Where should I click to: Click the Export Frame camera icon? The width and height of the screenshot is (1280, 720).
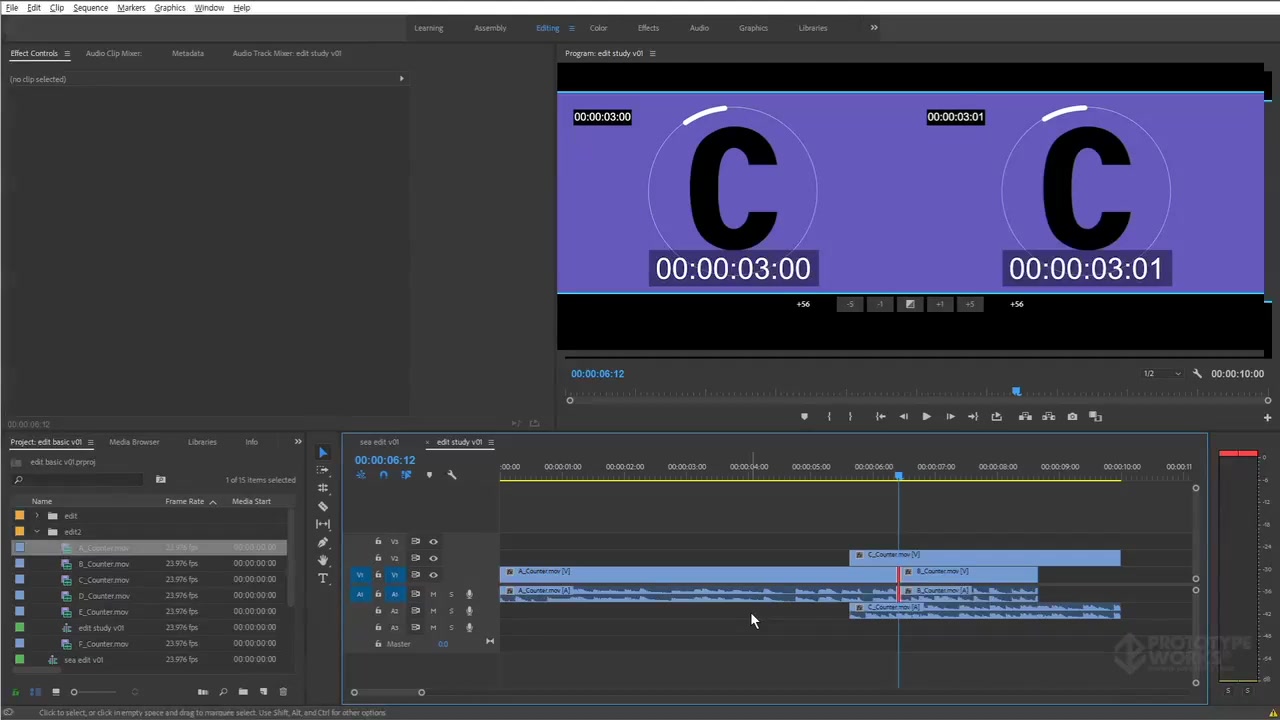[x=1072, y=417]
